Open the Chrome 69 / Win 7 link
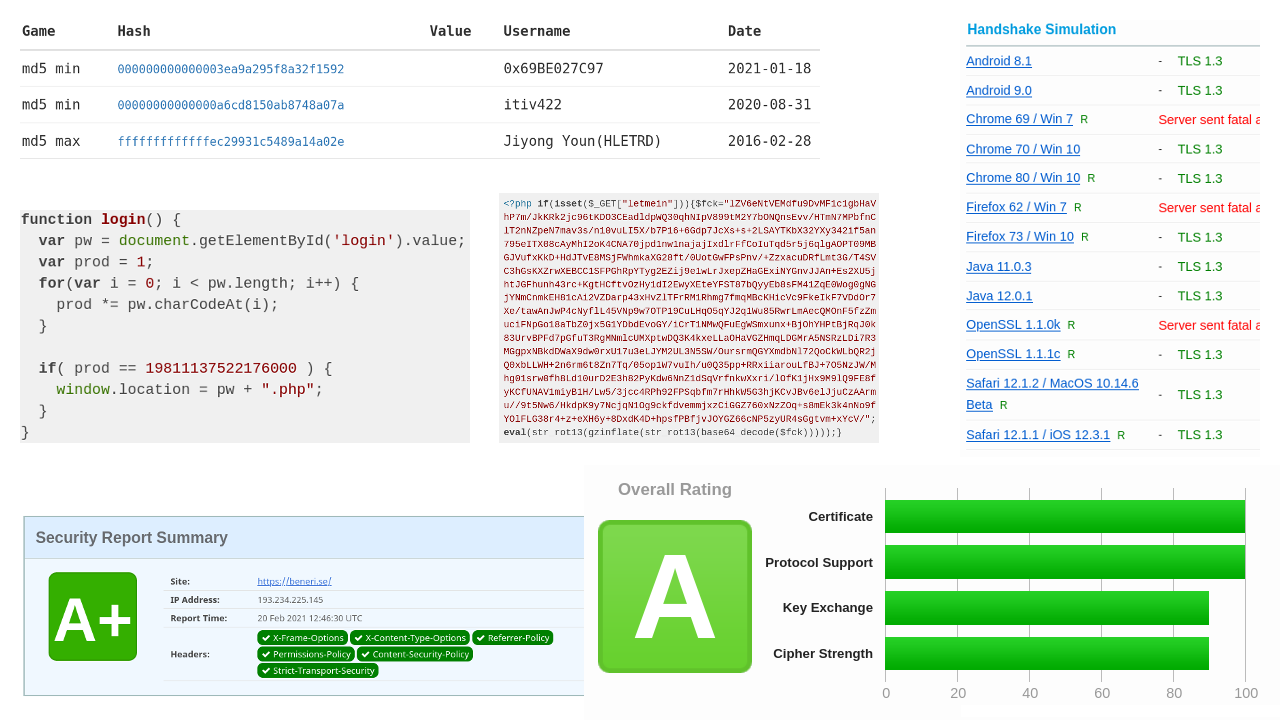This screenshot has width=1280, height=720. coord(1019,119)
